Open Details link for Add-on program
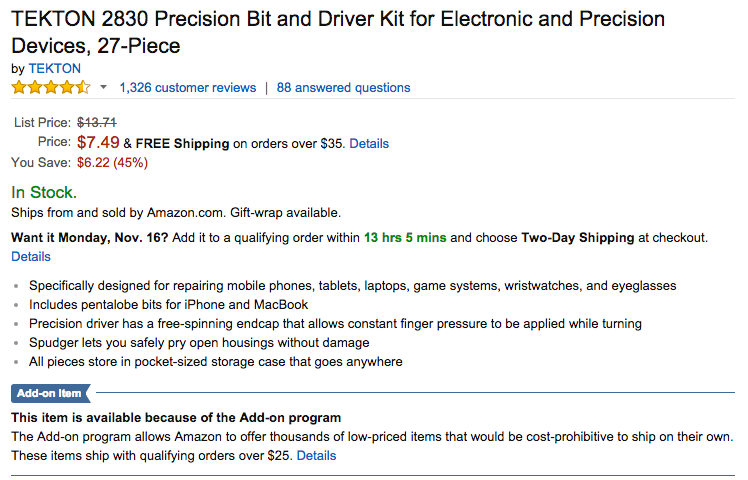 (x=316, y=456)
